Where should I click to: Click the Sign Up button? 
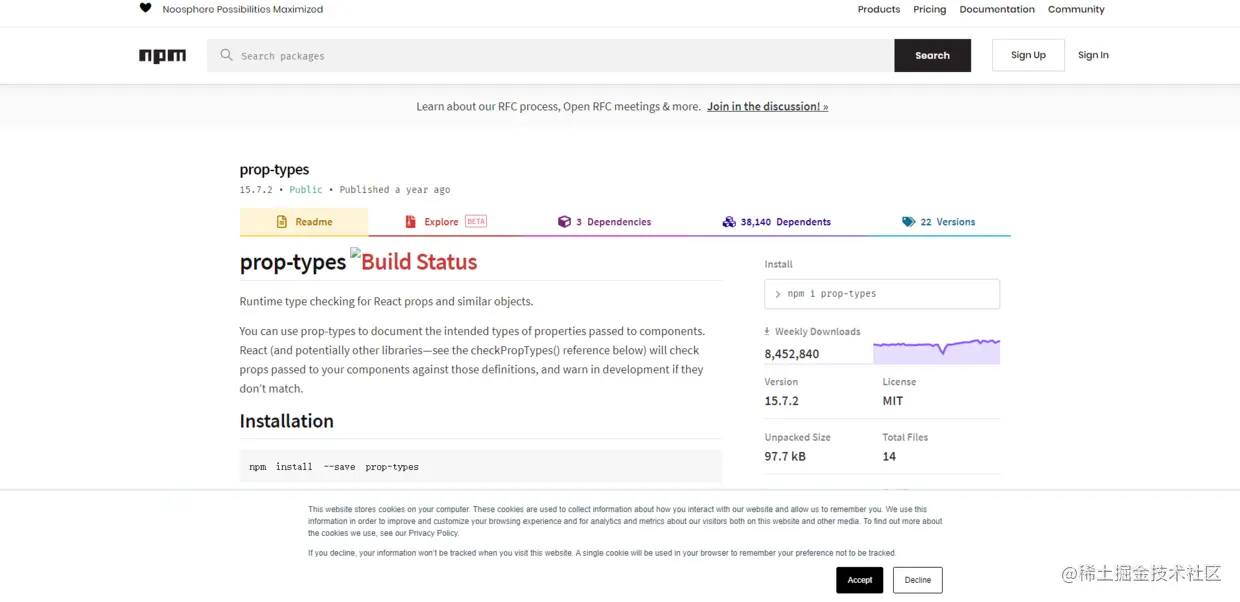[x=1028, y=55]
